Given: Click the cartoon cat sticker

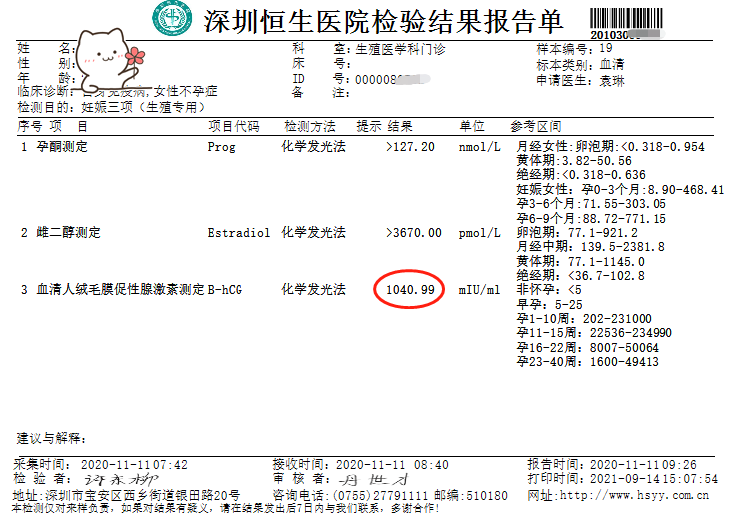Looking at the screenshot, I should tap(109, 59).
